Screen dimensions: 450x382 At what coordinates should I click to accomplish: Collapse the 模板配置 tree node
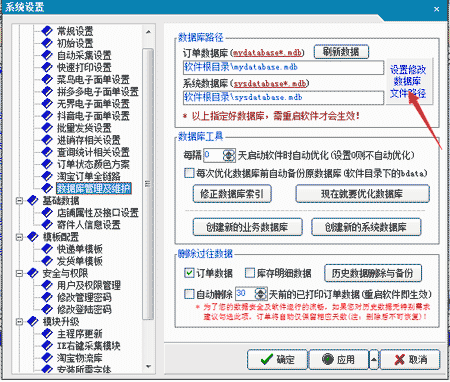tap(19, 237)
